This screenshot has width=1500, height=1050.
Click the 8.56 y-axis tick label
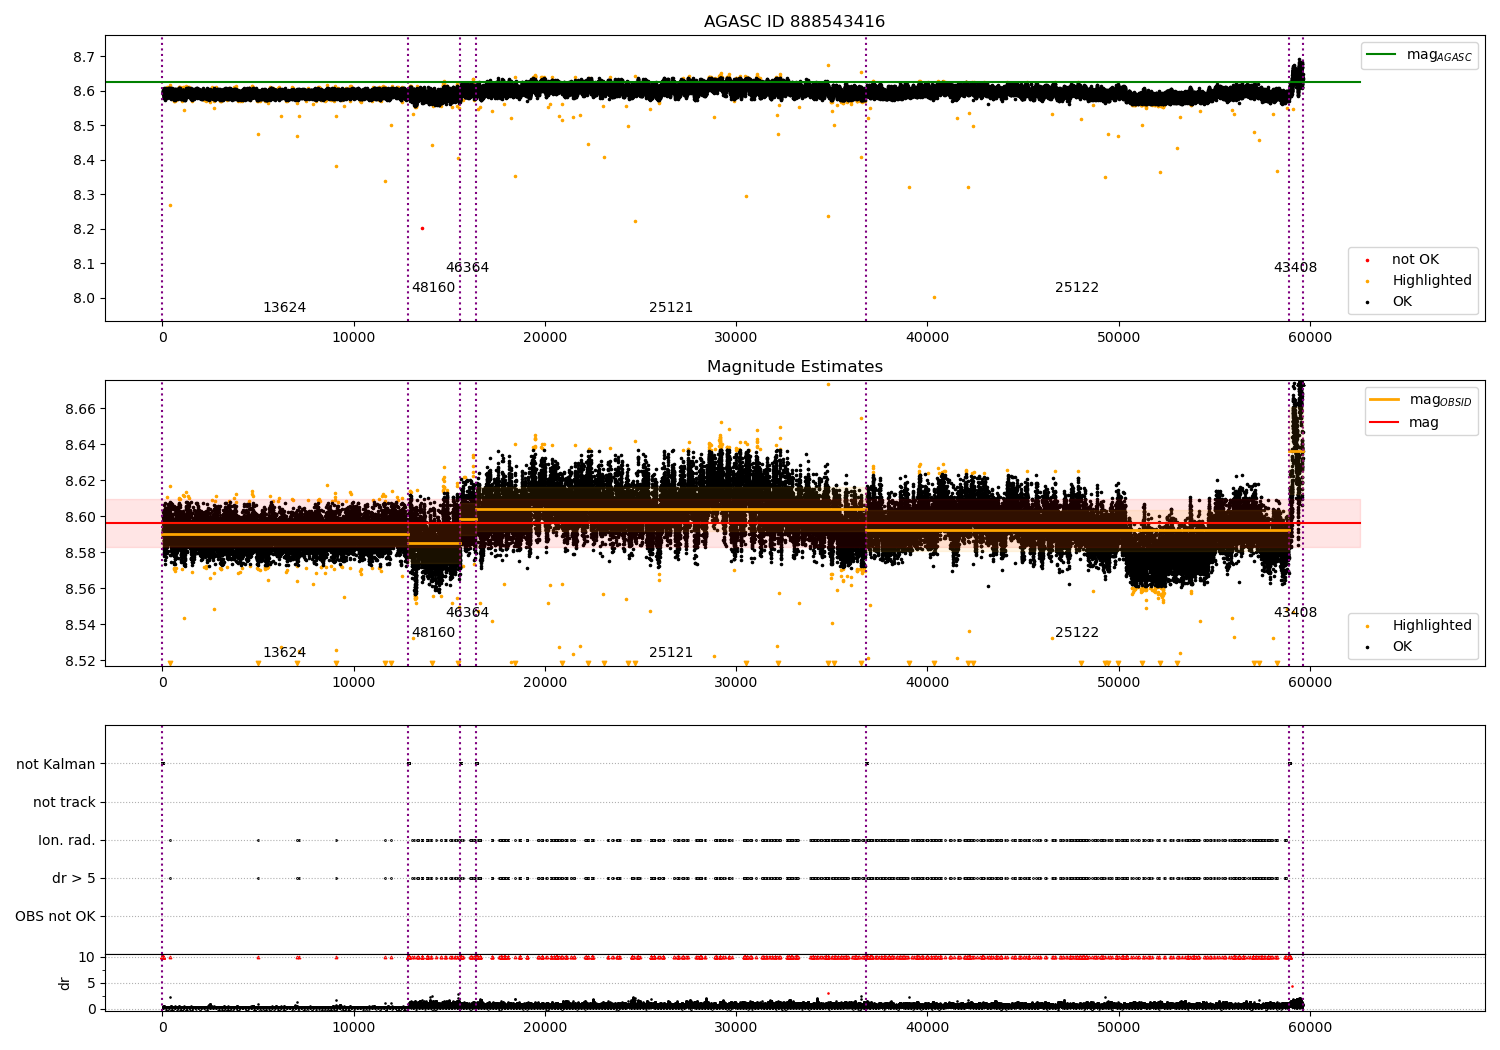pyautogui.click(x=80, y=589)
